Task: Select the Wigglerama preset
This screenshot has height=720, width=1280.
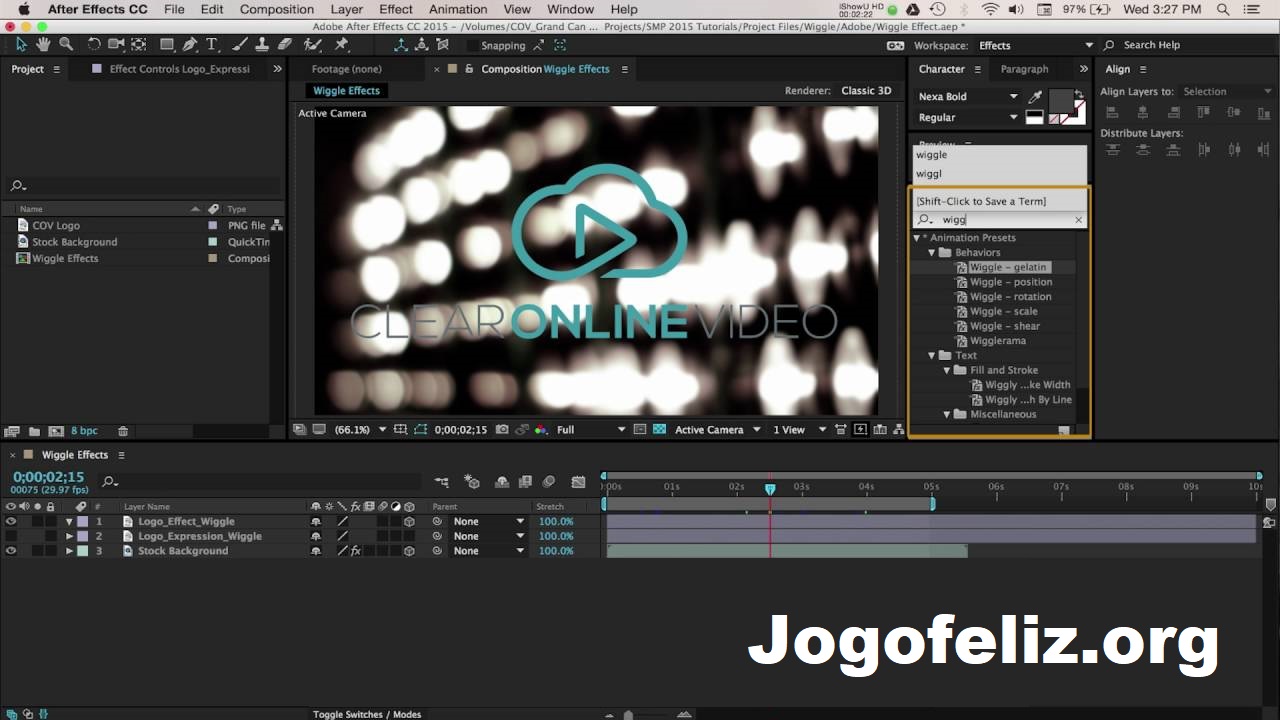Action: click(998, 341)
